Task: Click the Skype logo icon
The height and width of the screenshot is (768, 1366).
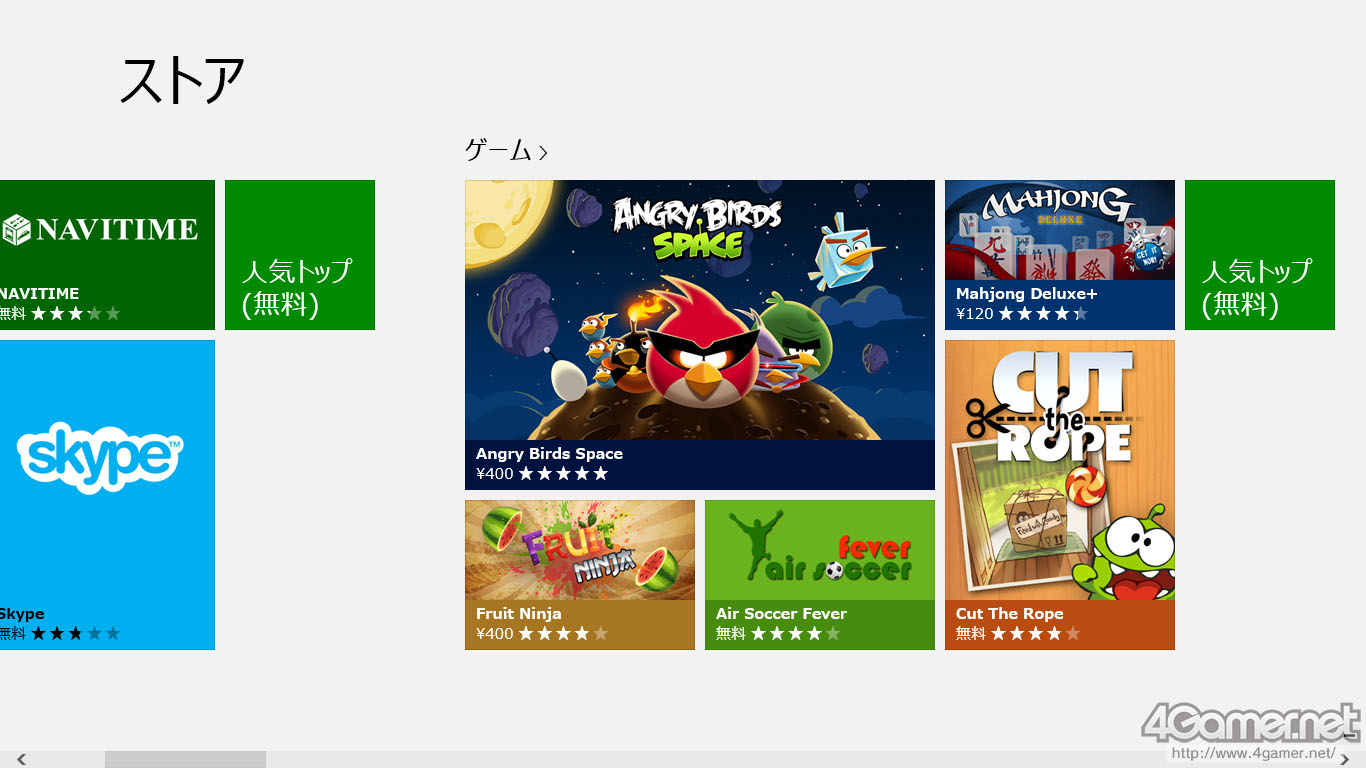Action: (x=100, y=458)
